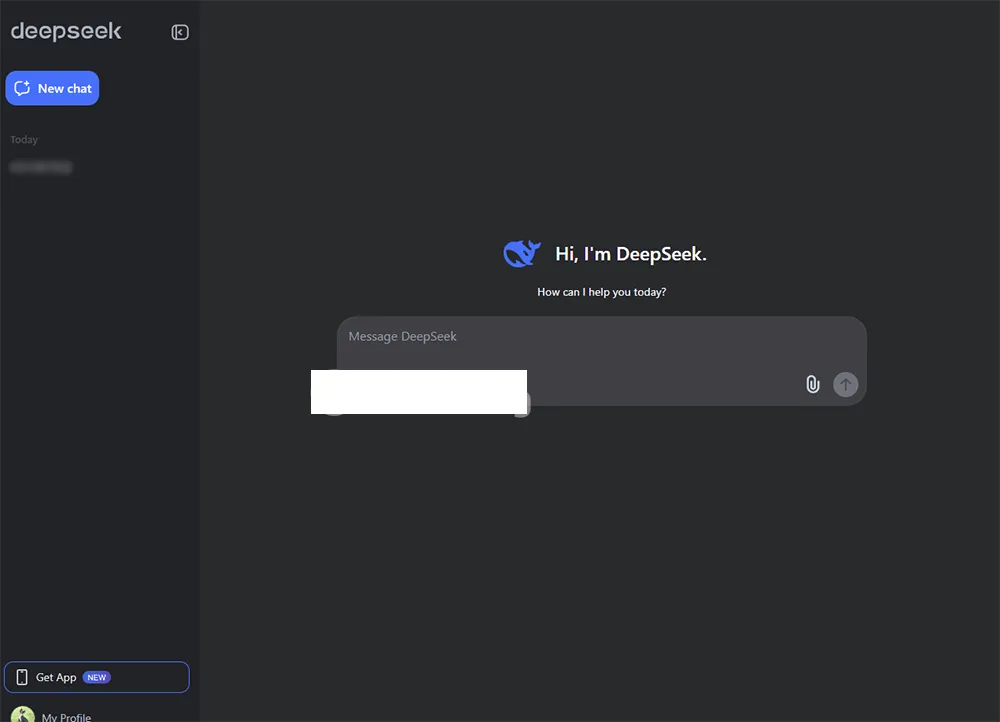
Task: Click the attachment icon near the send button
Action: coord(811,384)
